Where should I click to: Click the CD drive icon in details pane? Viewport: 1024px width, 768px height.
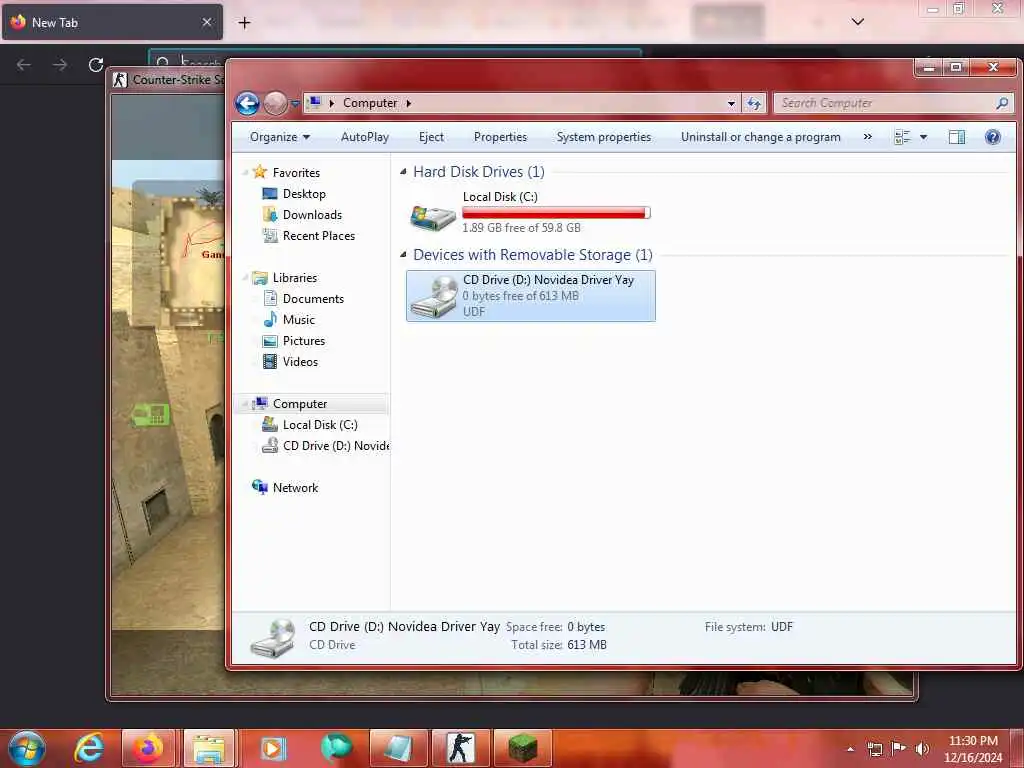(x=273, y=637)
